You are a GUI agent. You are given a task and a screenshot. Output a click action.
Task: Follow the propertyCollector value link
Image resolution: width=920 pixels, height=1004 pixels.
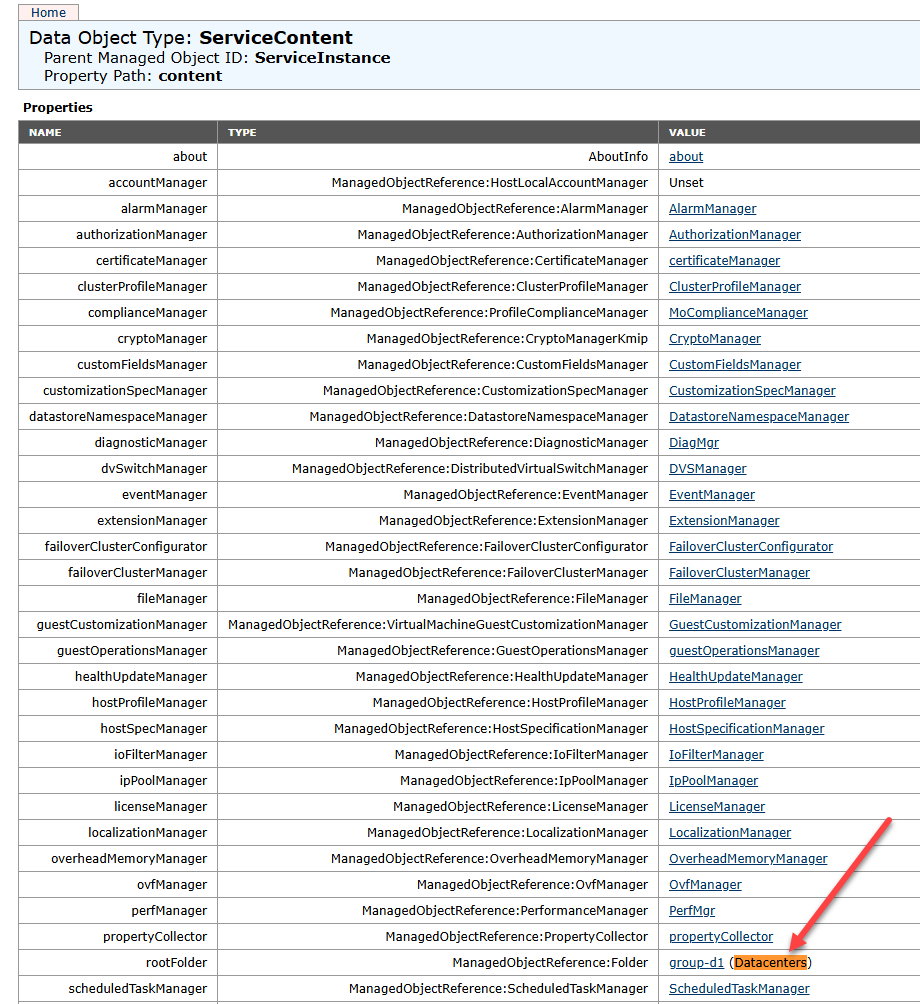point(721,937)
